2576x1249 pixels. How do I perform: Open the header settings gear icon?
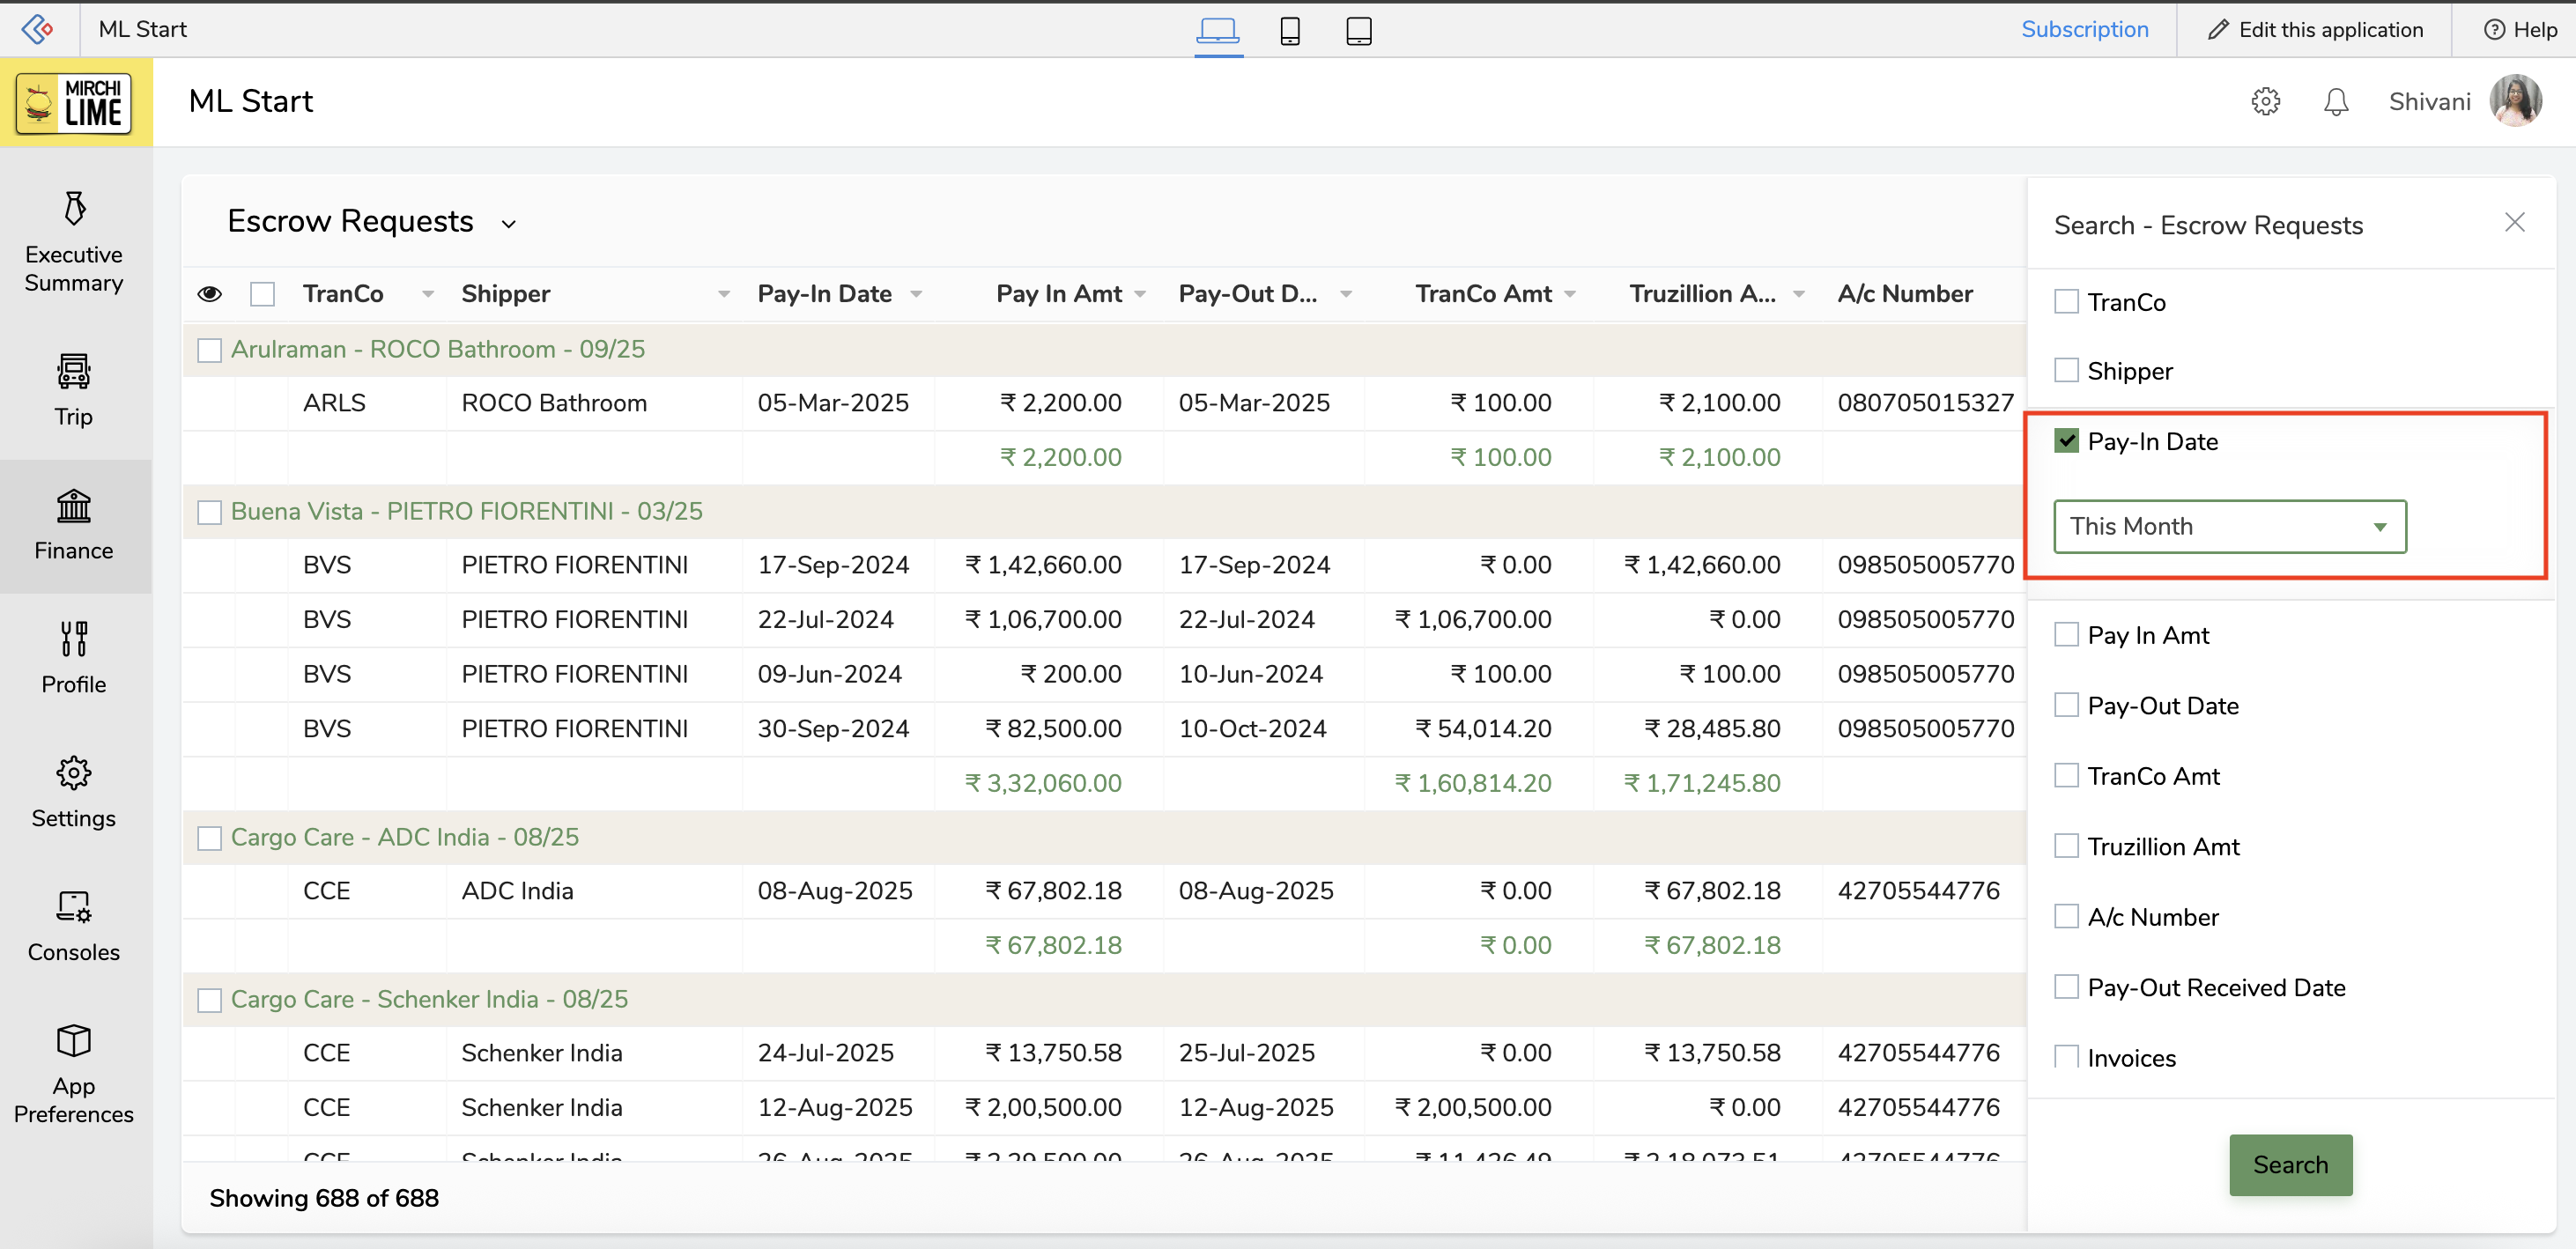point(2265,102)
